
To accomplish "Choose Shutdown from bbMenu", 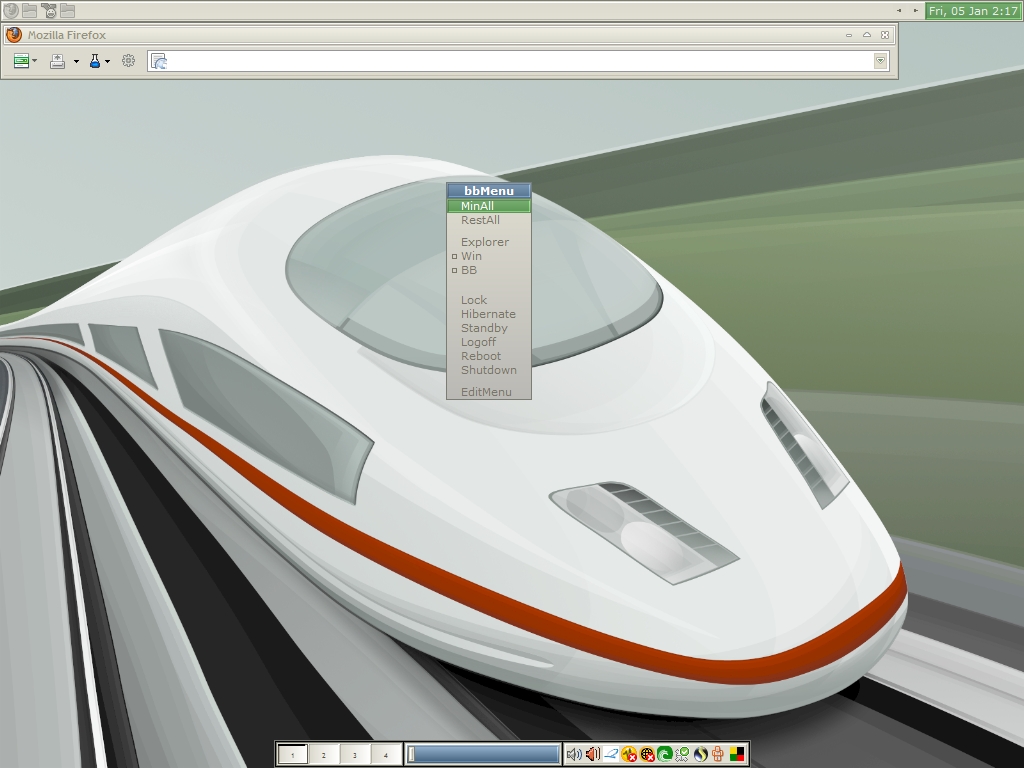I will point(488,370).
